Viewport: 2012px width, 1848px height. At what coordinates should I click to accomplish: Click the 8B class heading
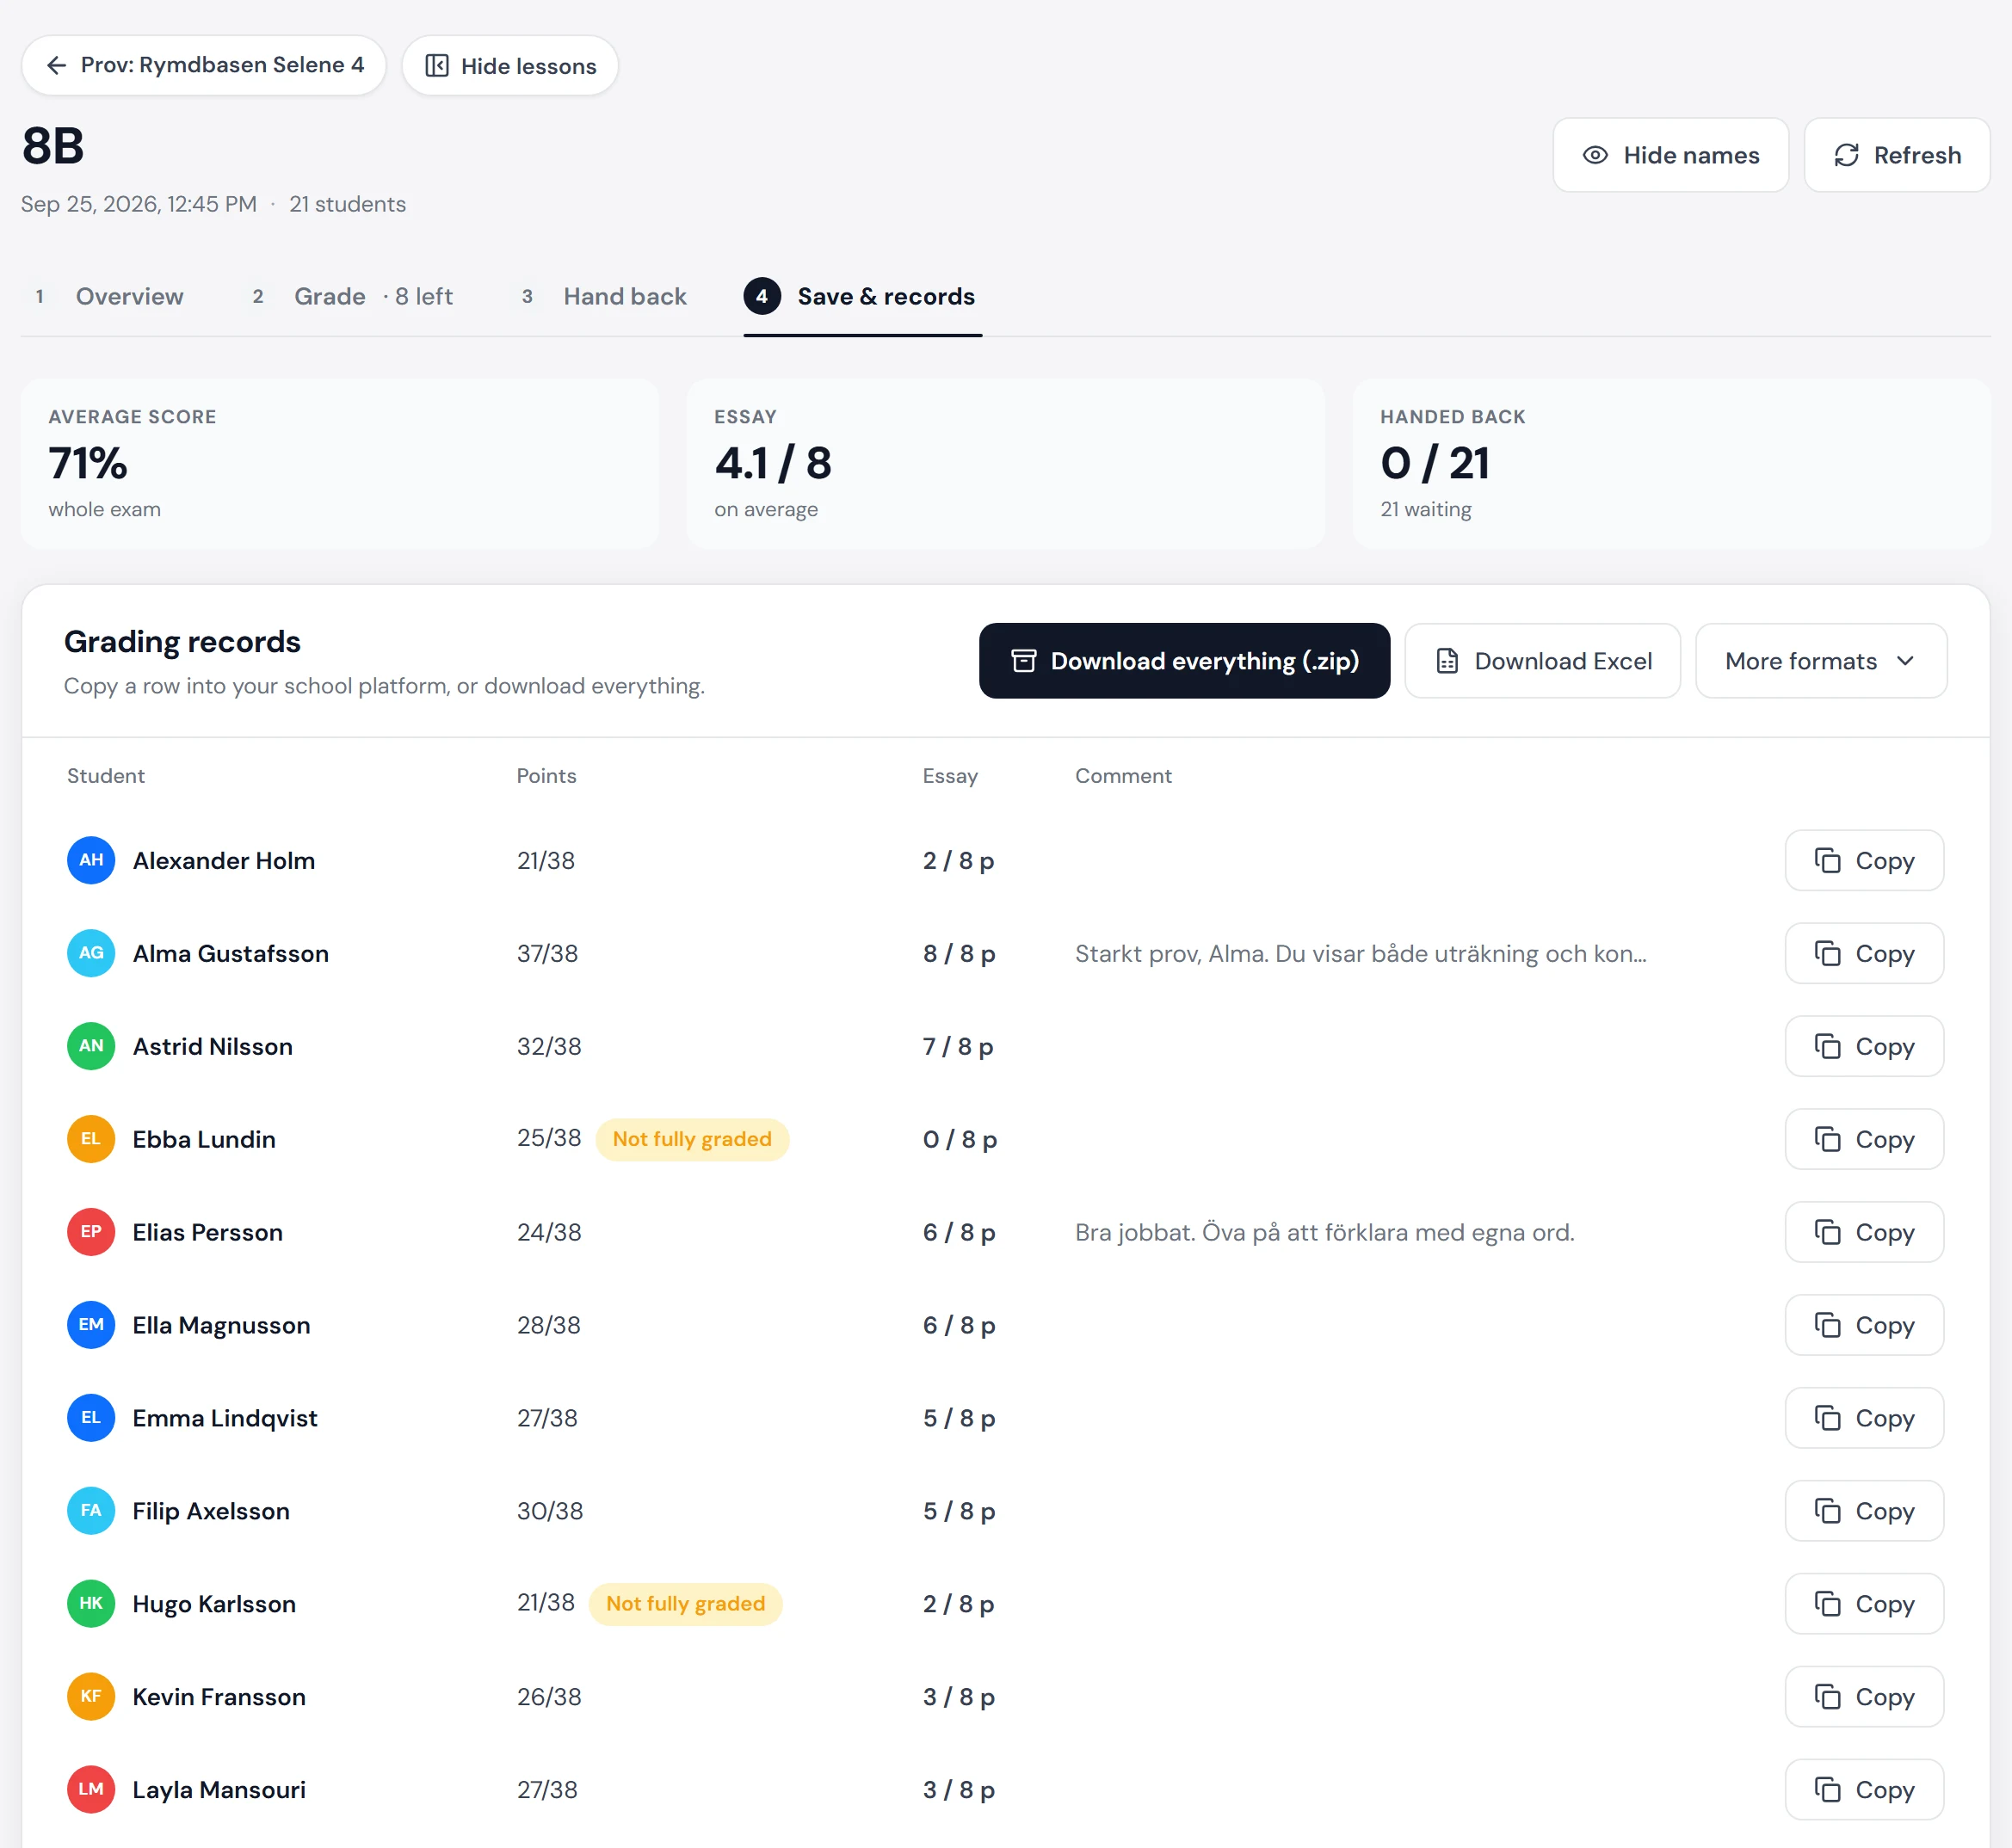click(x=53, y=146)
